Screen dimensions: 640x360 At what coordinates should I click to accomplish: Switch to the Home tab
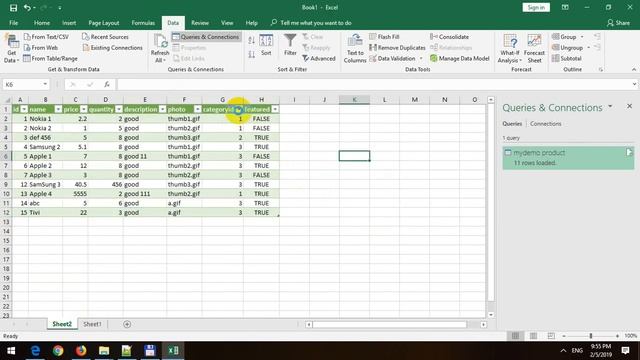[42, 23]
